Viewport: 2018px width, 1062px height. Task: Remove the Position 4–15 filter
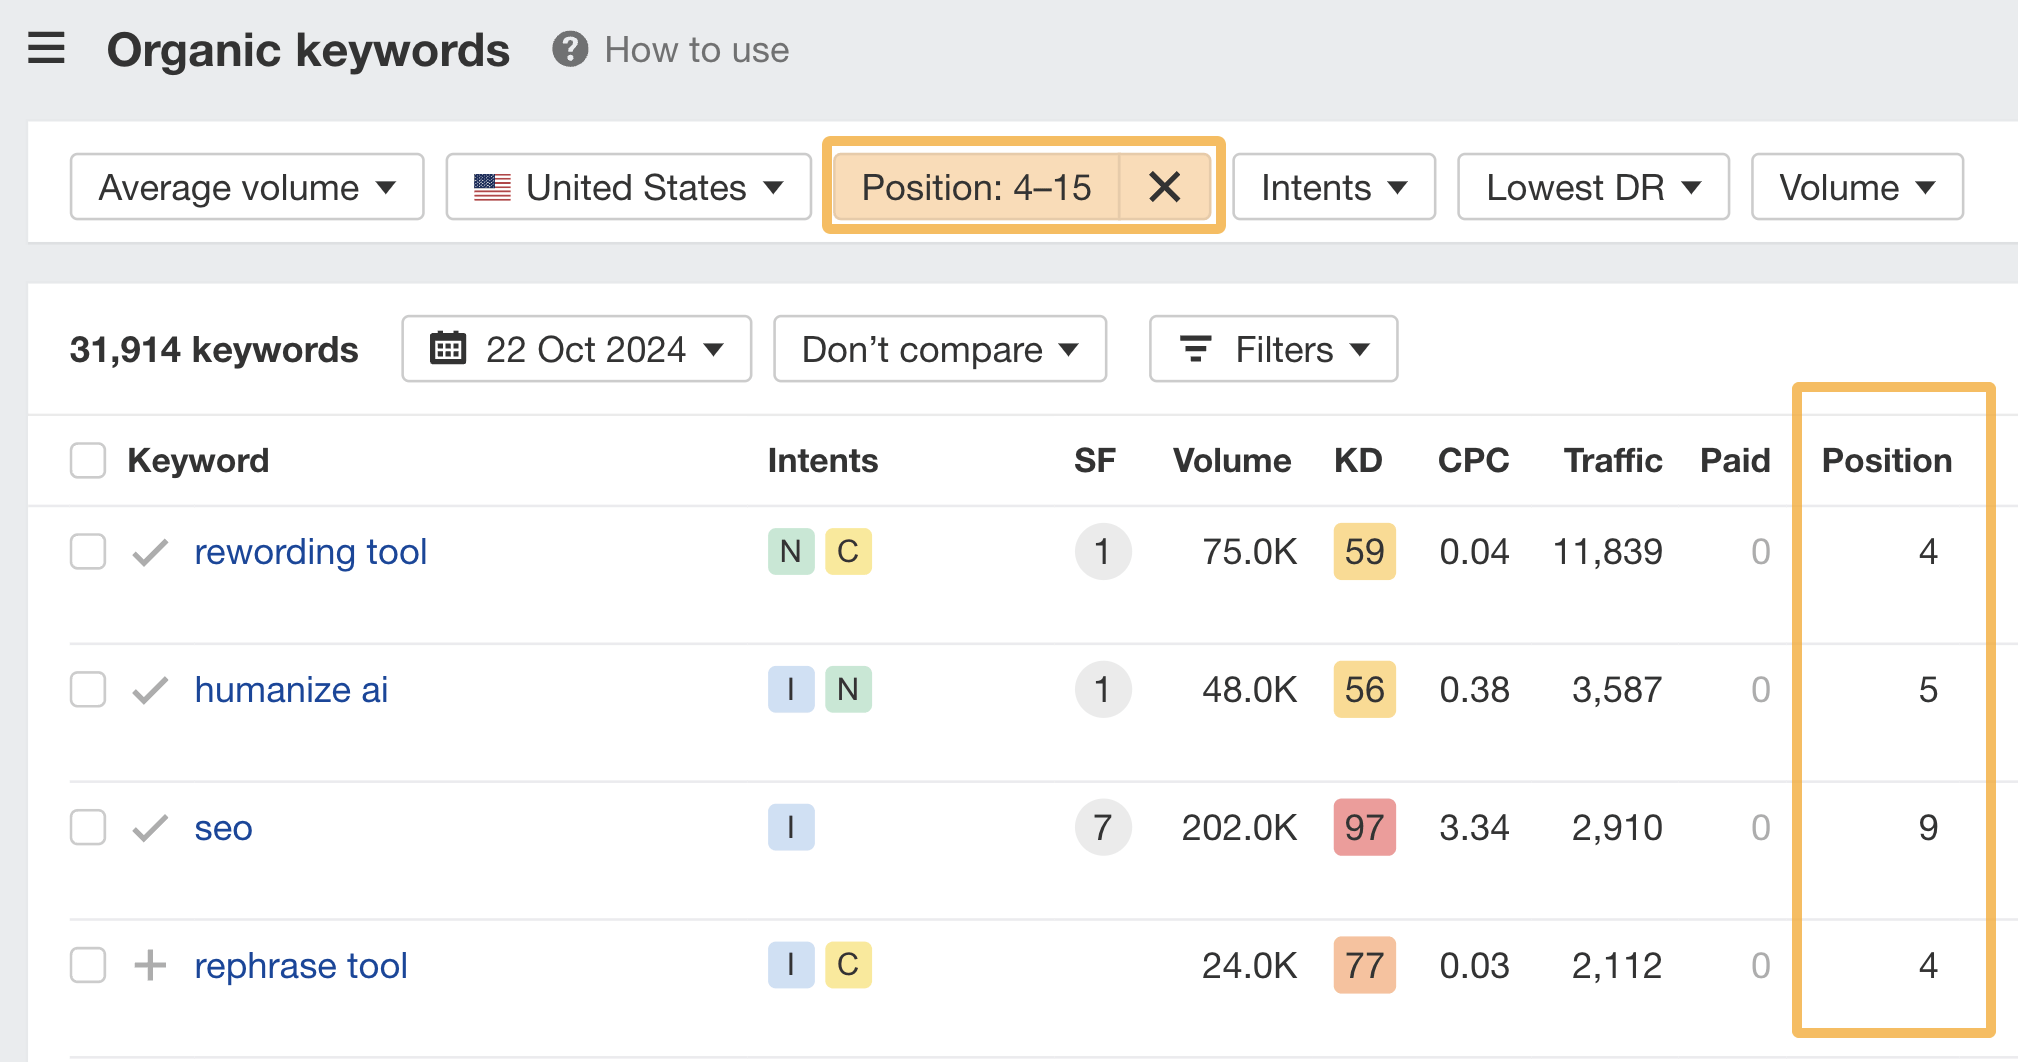pyautogui.click(x=1165, y=187)
